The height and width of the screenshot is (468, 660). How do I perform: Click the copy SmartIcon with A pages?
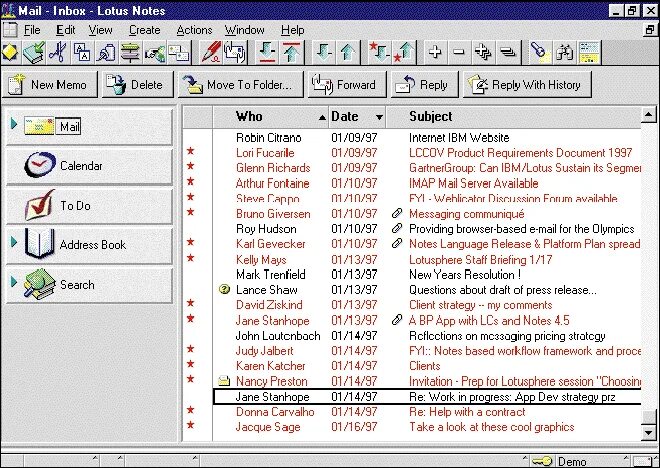[82, 53]
